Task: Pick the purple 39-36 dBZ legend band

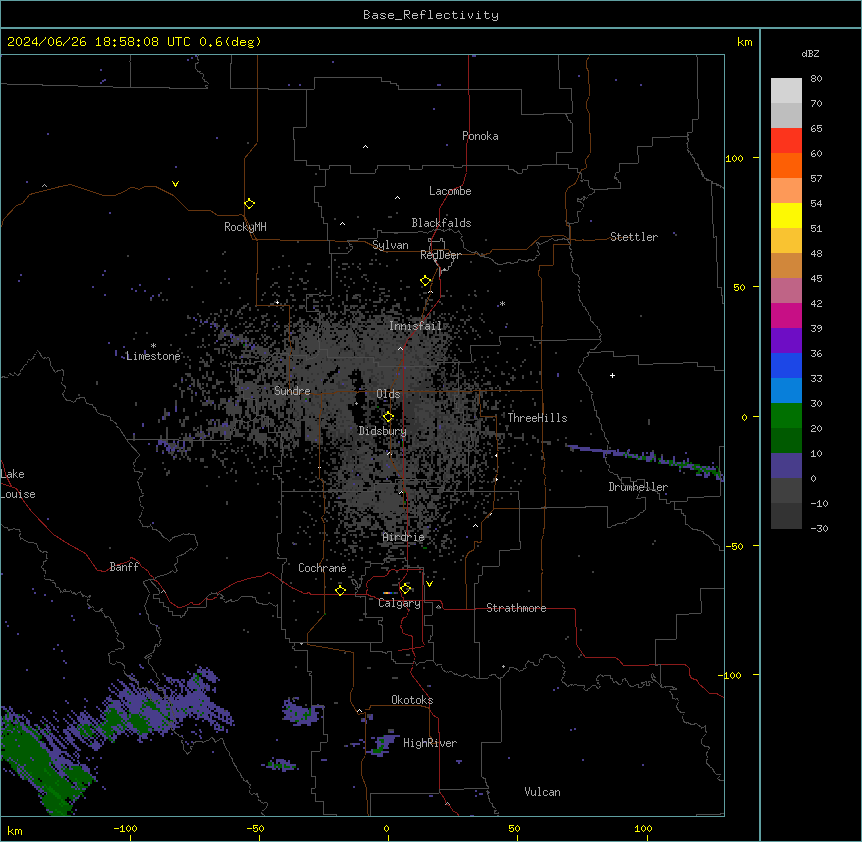Action: click(x=786, y=340)
